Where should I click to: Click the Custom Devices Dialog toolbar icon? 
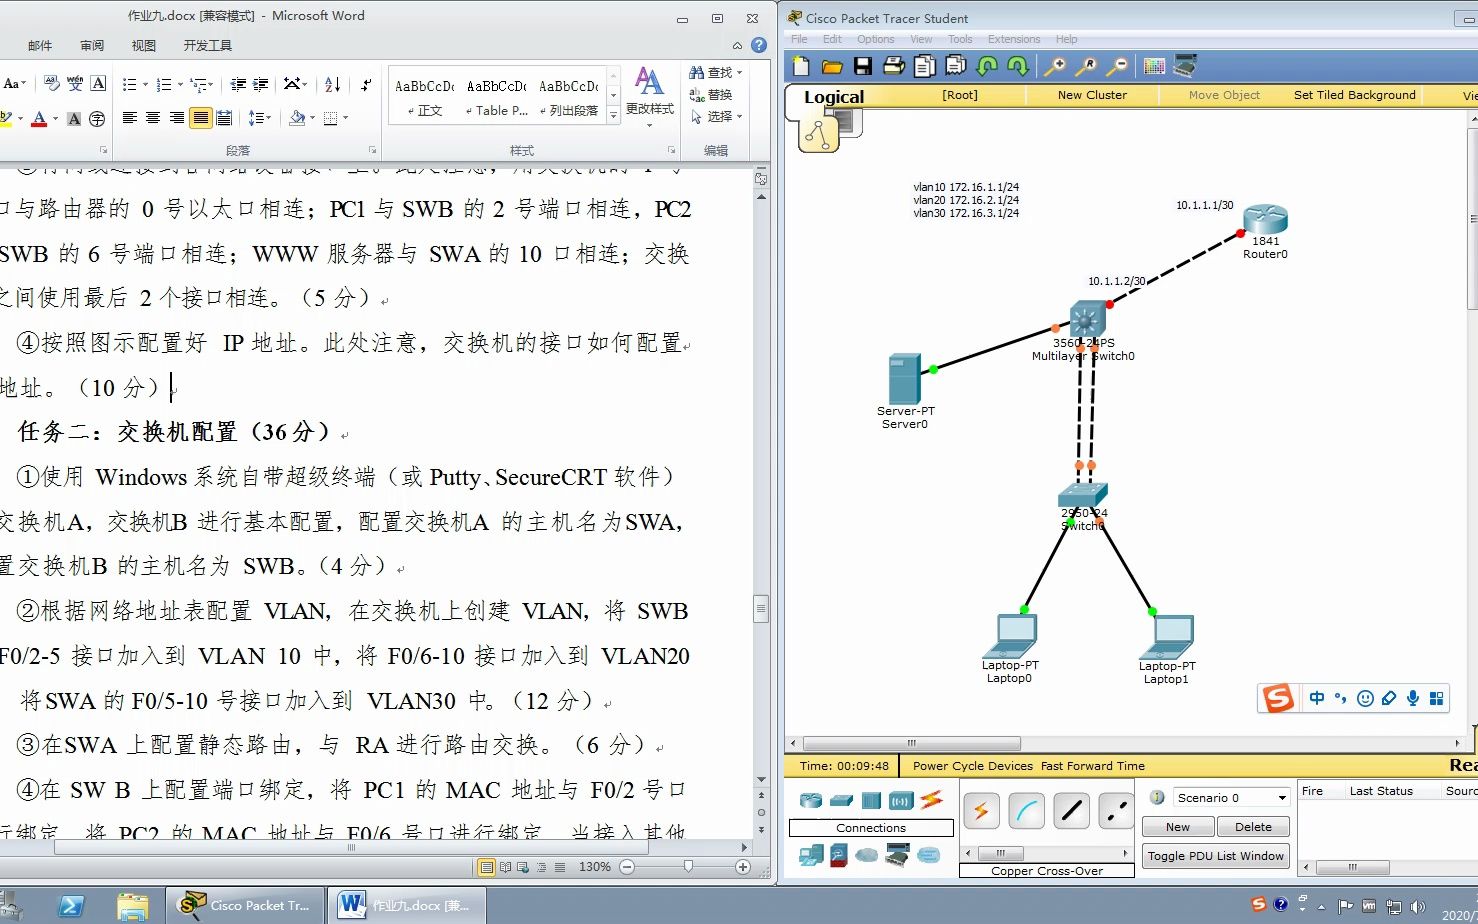(x=1186, y=64)
